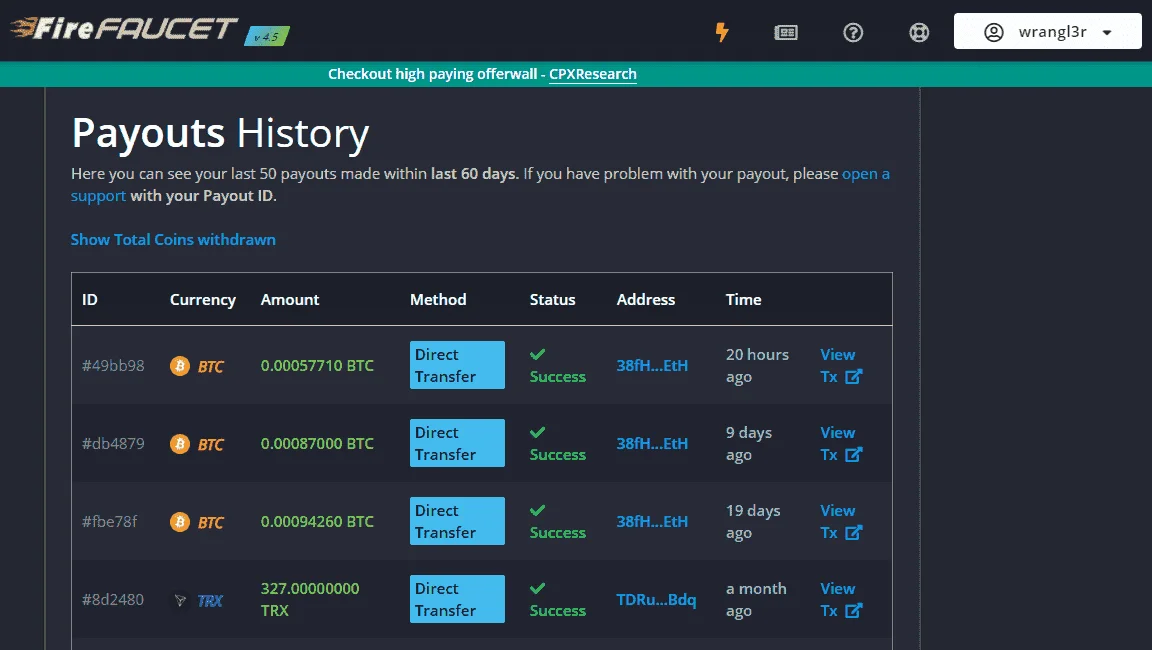Viewport: 1152px width, 650px height.
Task: Click View Tx for the 20 hours ago payout
Action: click(841, 366)
